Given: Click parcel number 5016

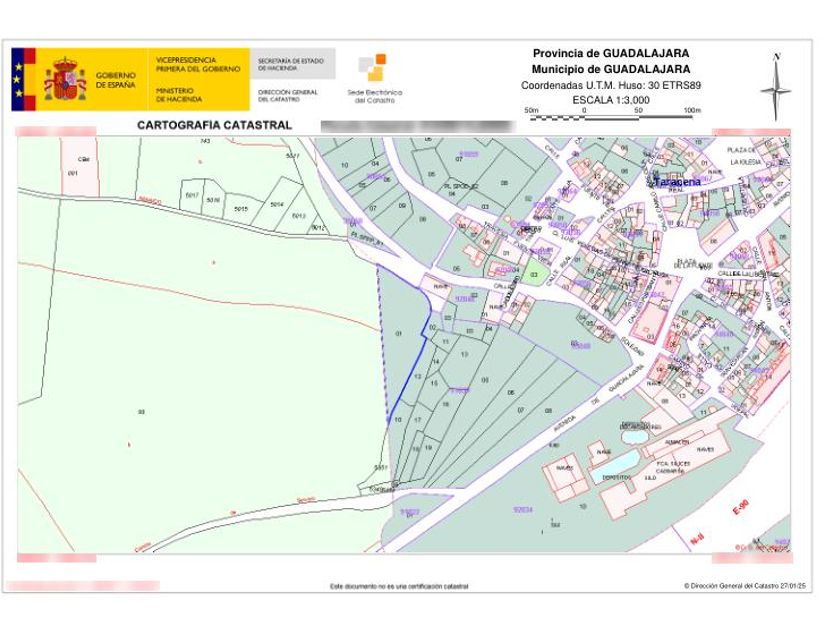Looking at the screenshot, I should (213, 200).
